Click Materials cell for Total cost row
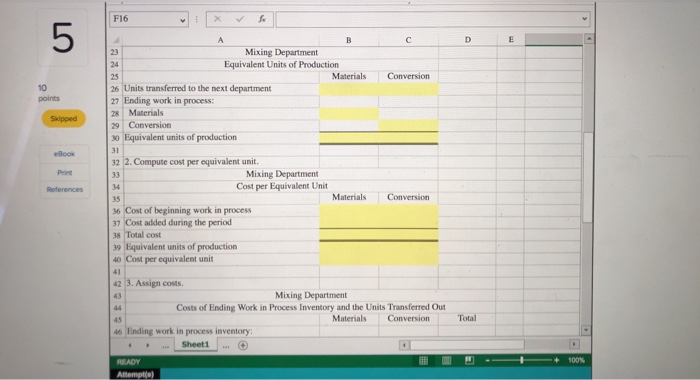The image size is (700, 380). [349, 235]
